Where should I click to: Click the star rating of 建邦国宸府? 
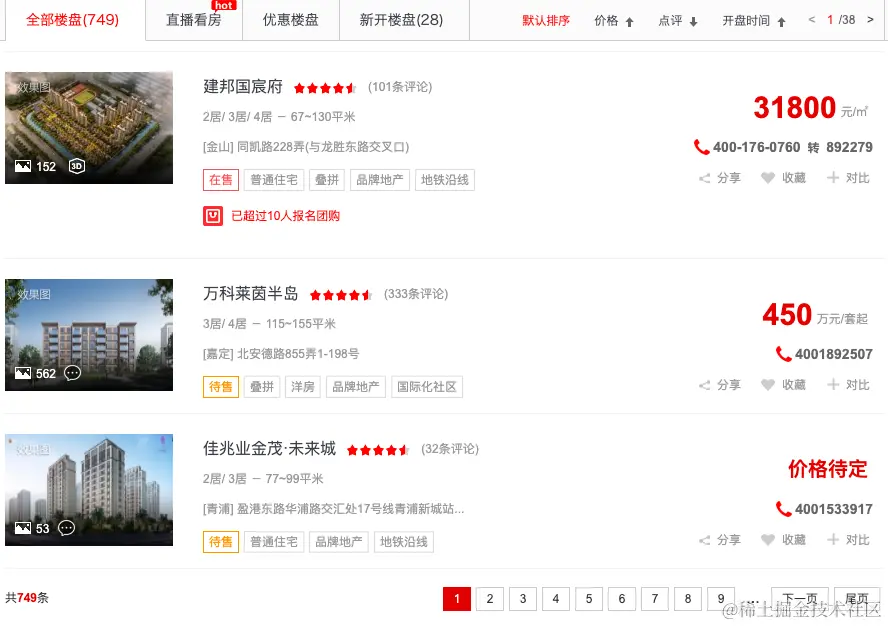pos(325,88)
